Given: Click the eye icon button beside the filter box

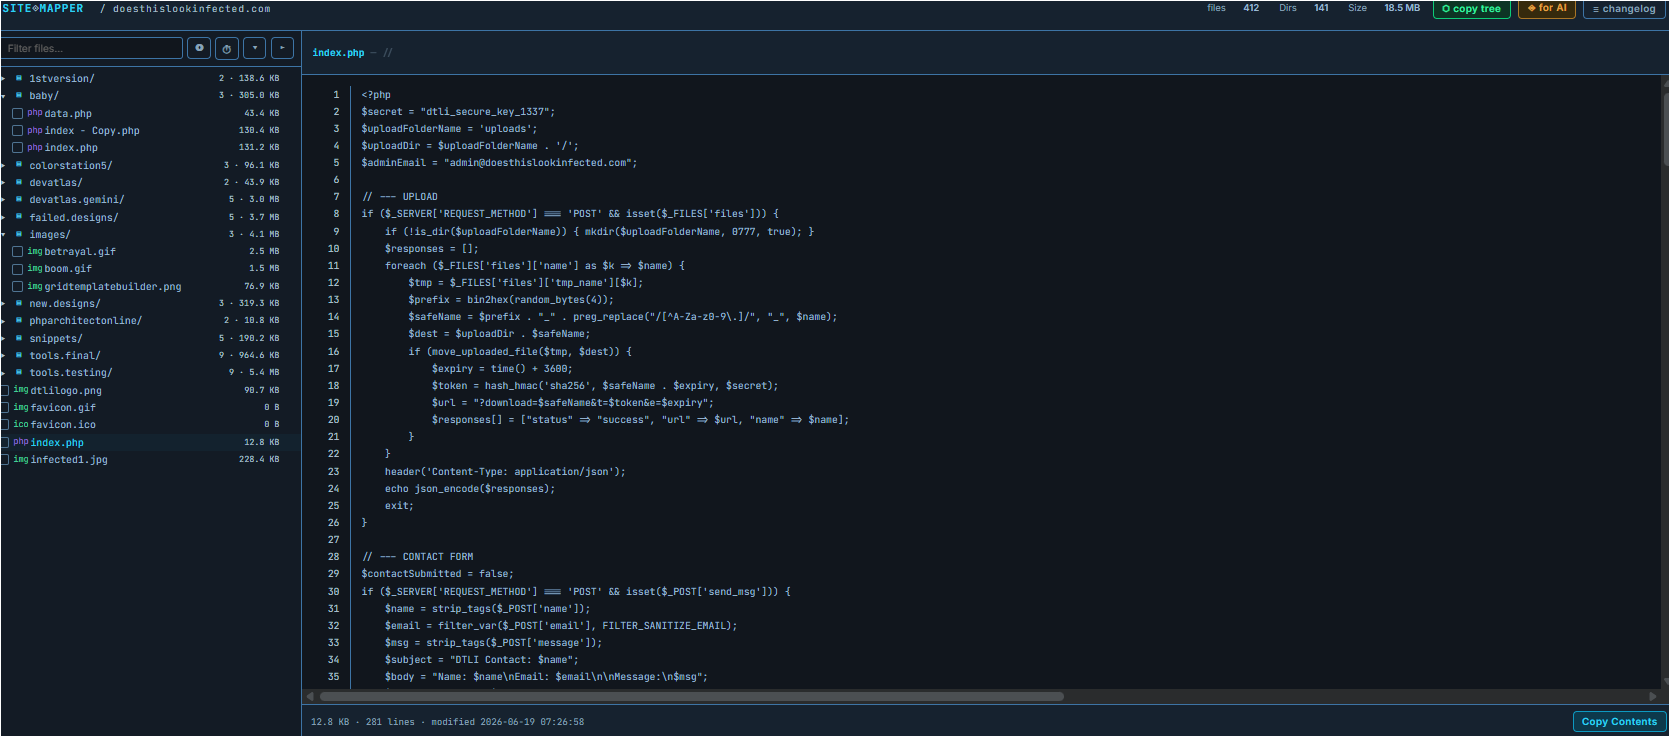Looking at the screenshot, I should click(x=199, y=48).
